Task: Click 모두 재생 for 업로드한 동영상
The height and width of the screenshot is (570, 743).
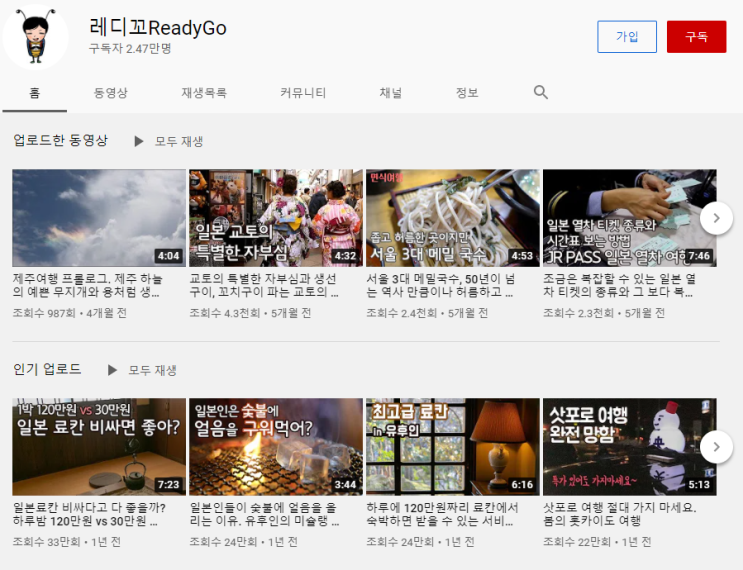Action: (x=179, y=141)
